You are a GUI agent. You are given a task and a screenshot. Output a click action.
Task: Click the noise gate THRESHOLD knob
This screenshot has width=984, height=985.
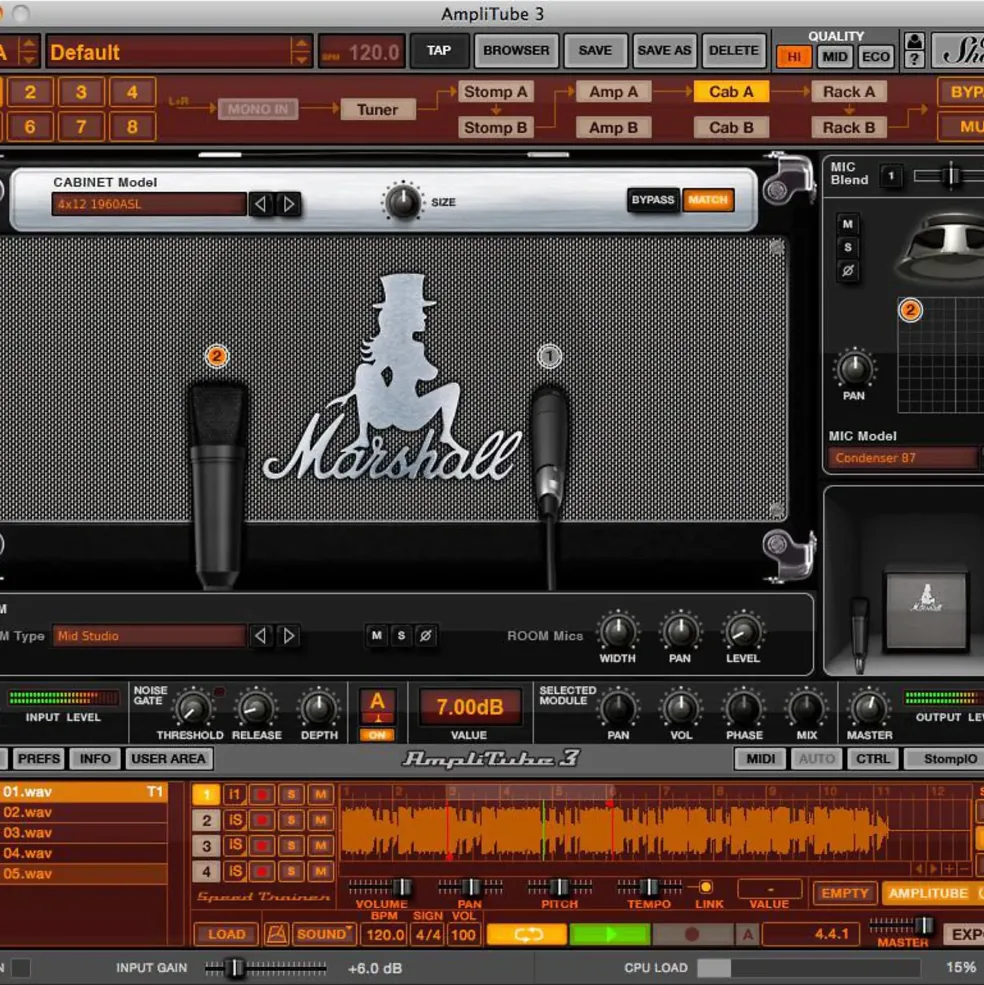[x=192, y=709]
